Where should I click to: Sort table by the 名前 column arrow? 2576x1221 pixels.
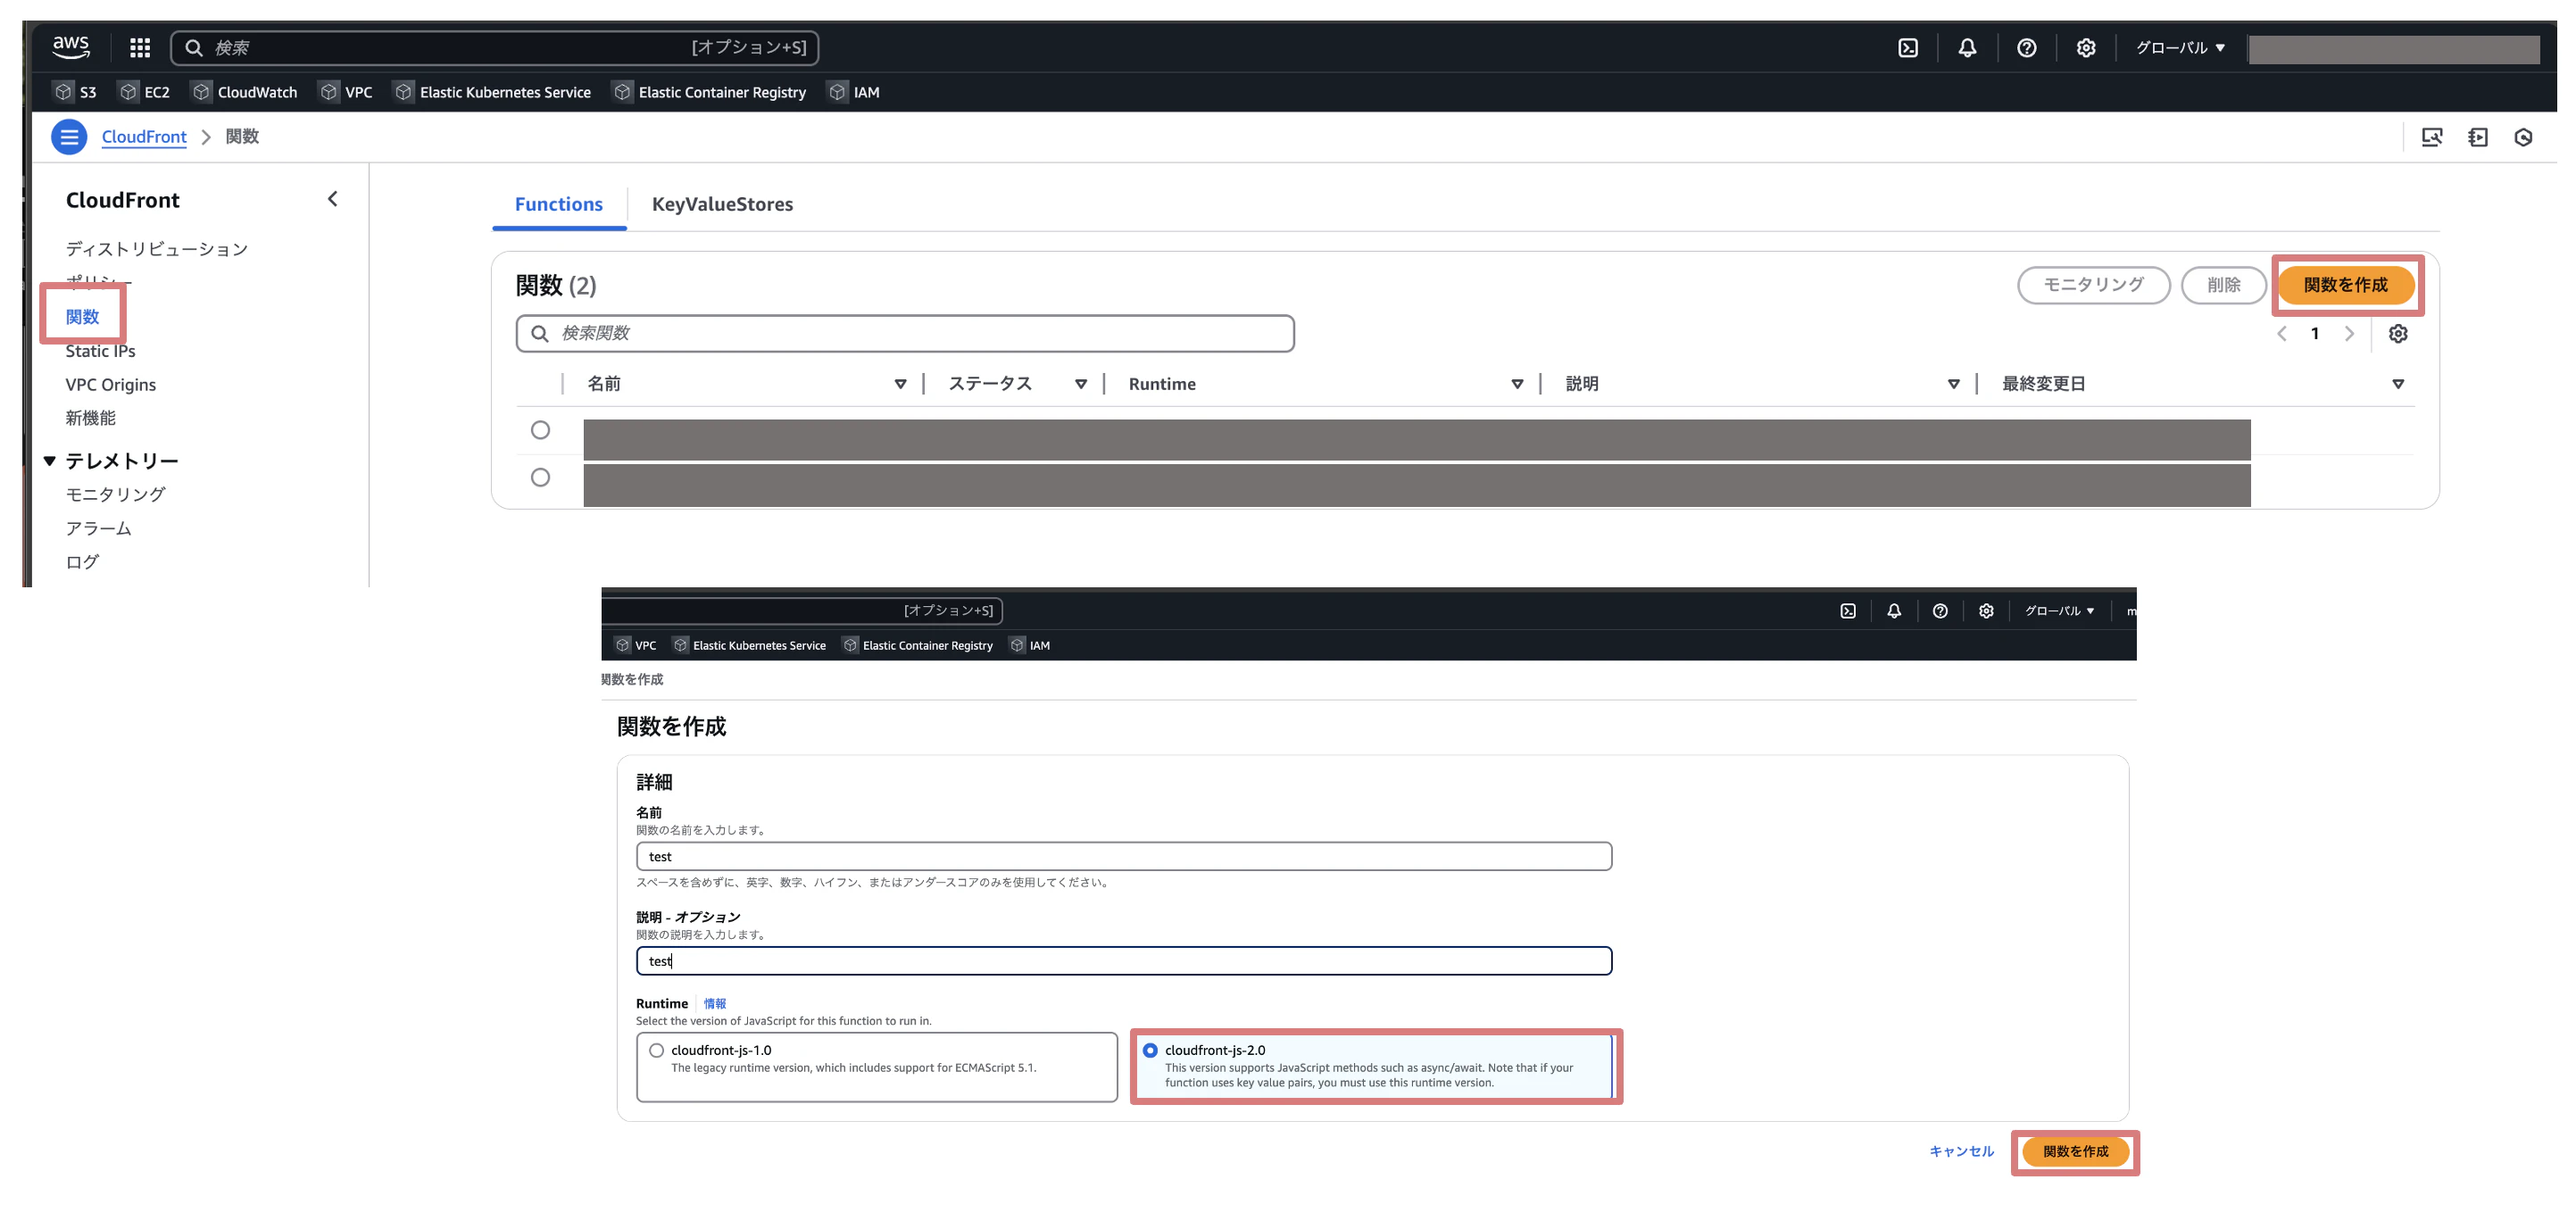pos(900,384)
